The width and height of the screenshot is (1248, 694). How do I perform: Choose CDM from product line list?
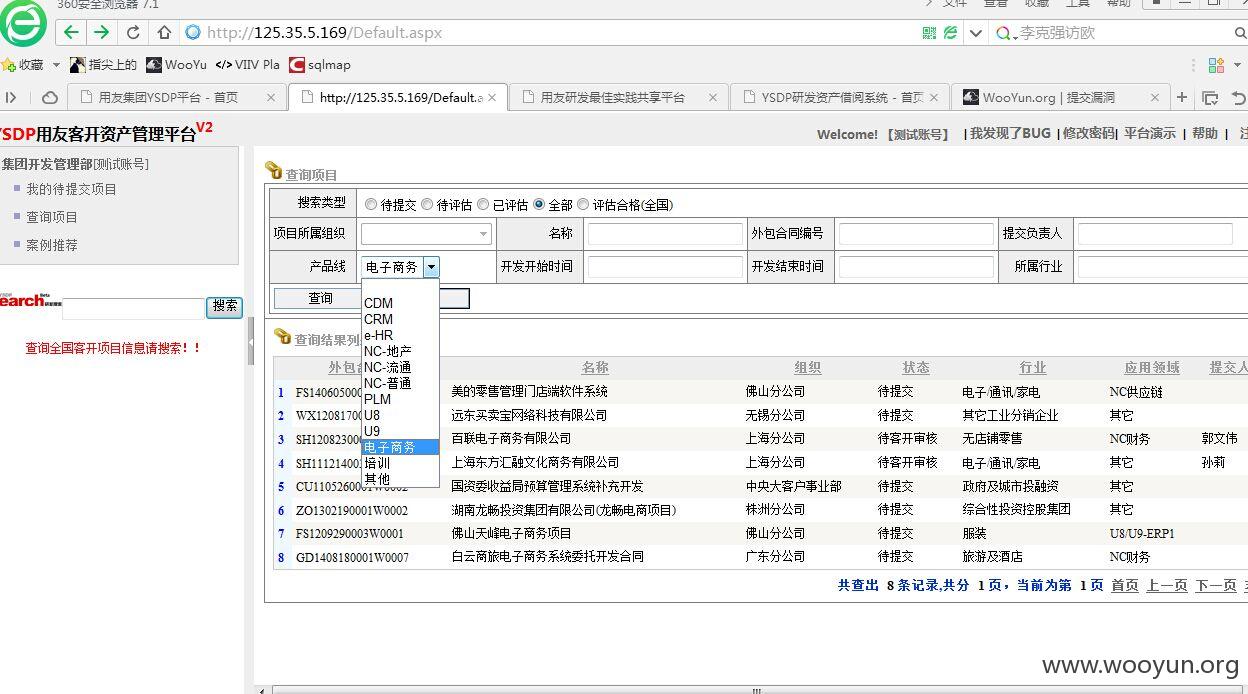click(x=400, y=303)
